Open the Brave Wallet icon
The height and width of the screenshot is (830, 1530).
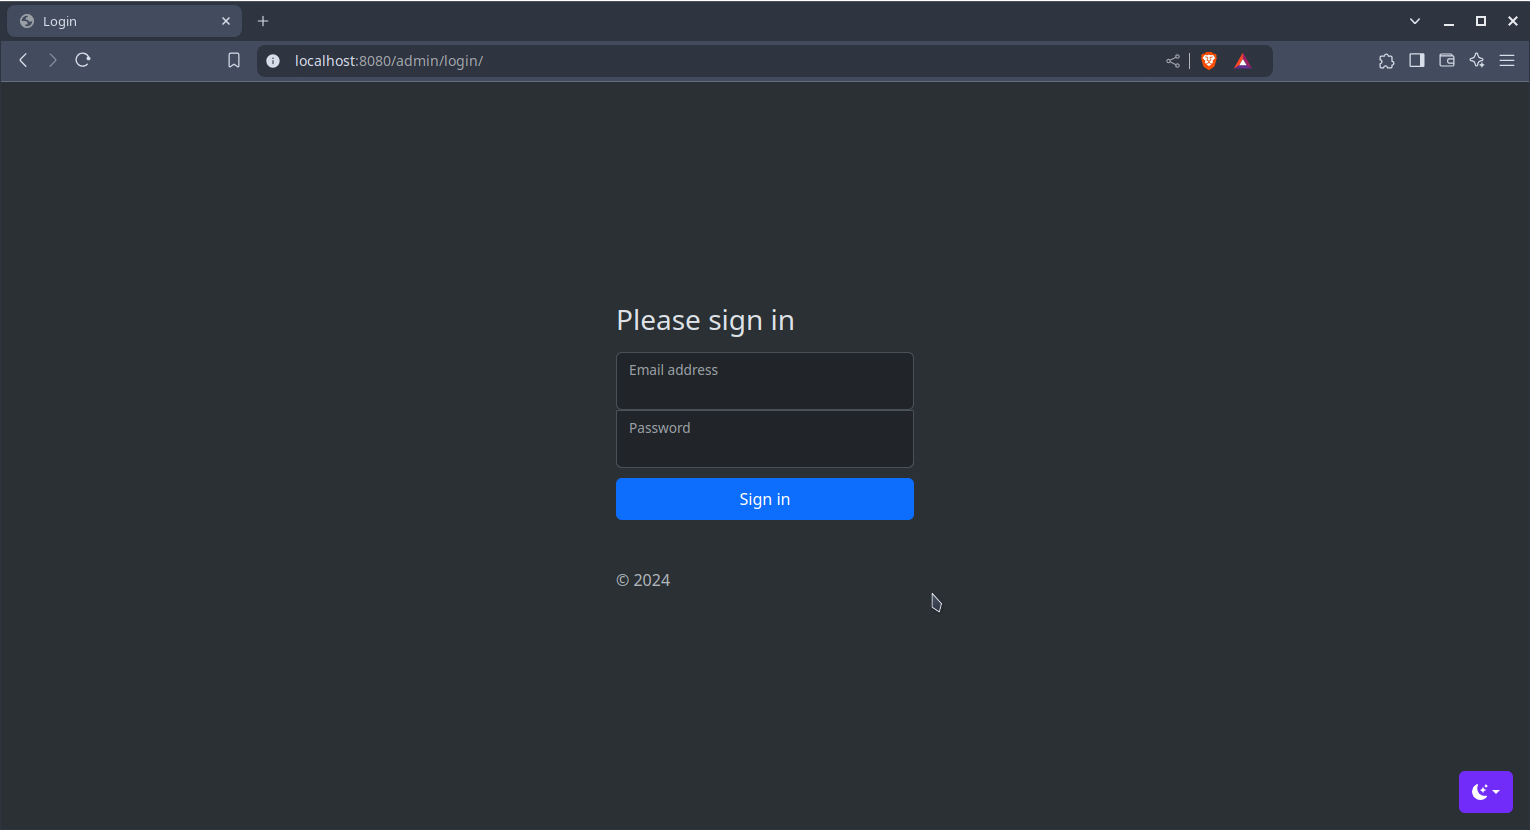[x=1446, y=61]
